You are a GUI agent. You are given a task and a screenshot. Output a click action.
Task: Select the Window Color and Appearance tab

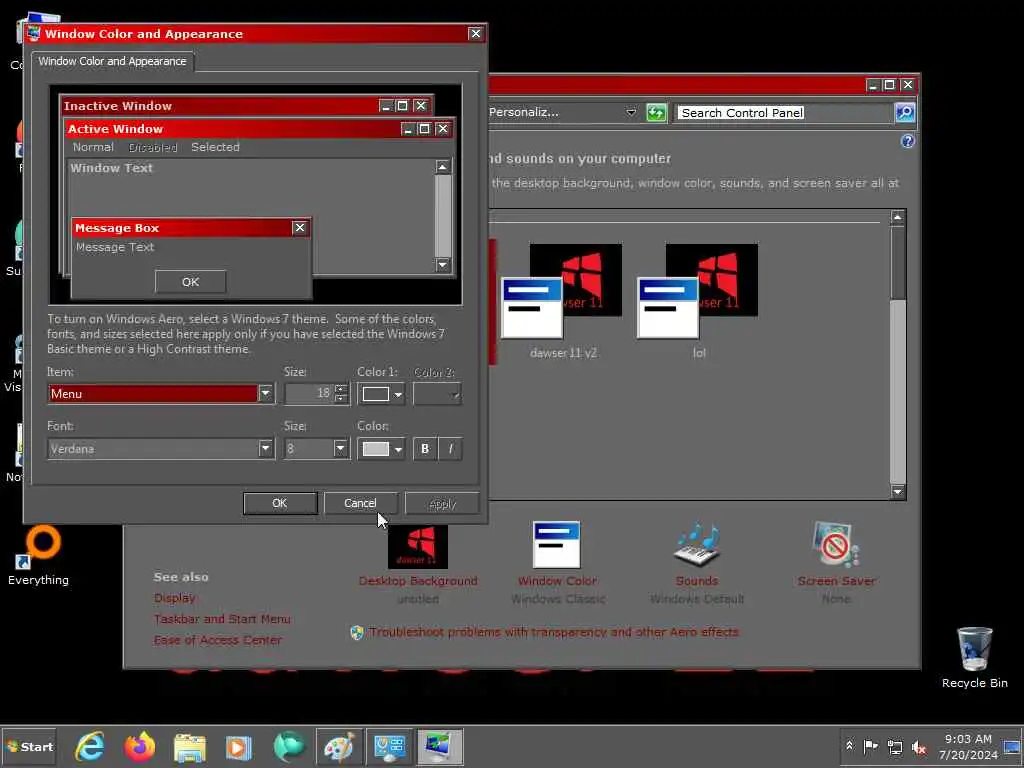(112, 61)
